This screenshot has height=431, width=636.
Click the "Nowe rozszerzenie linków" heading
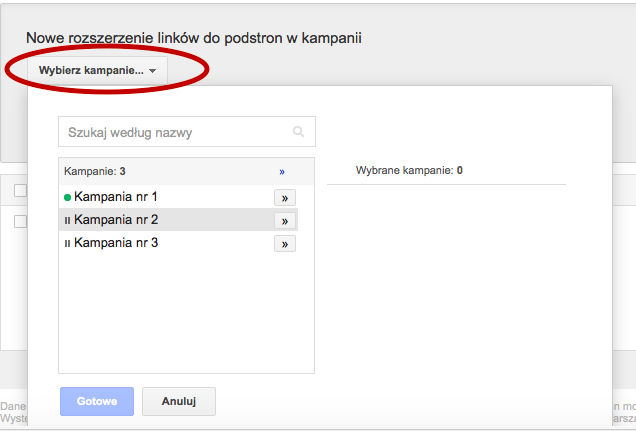point(193,38)
